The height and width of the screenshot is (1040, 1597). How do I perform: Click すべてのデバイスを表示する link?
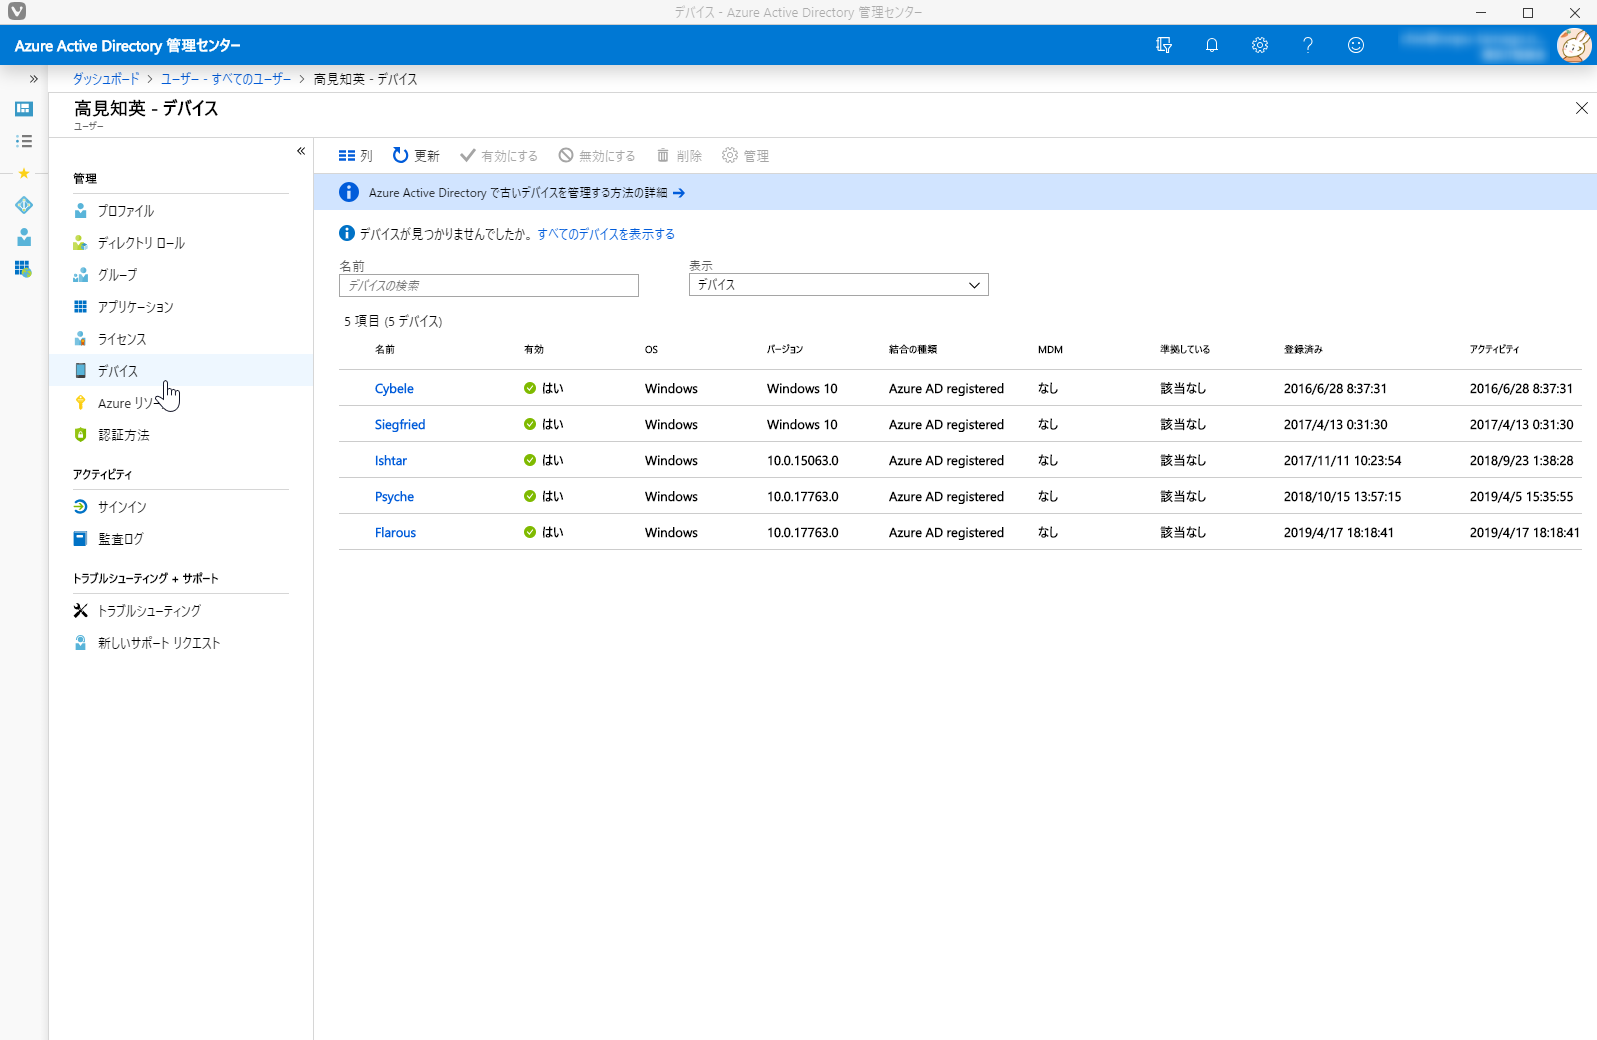606,234
